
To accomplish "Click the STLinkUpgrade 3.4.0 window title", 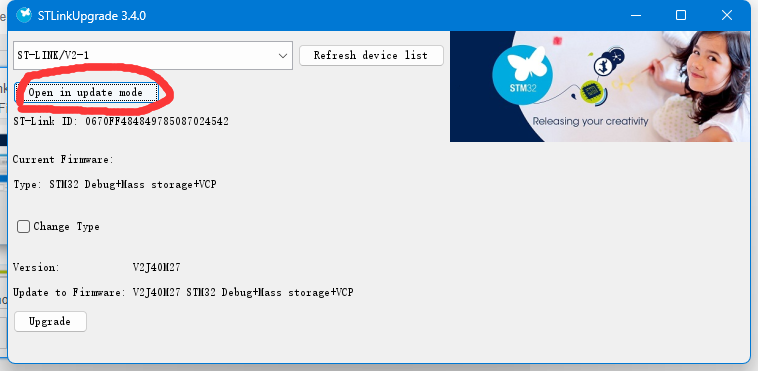I will [x=92, y=16].
